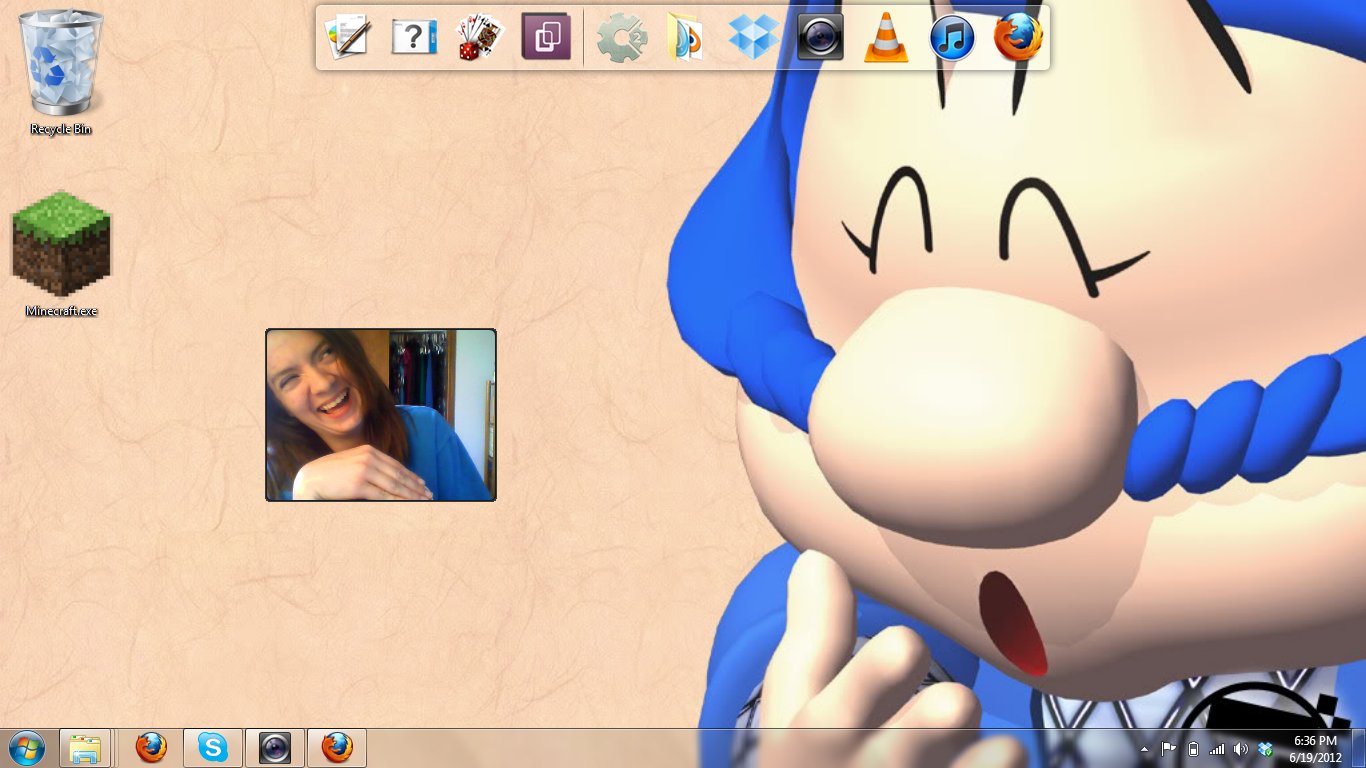
Task: Launch Dropbox from the top dock
Action: tap(753, 38)
